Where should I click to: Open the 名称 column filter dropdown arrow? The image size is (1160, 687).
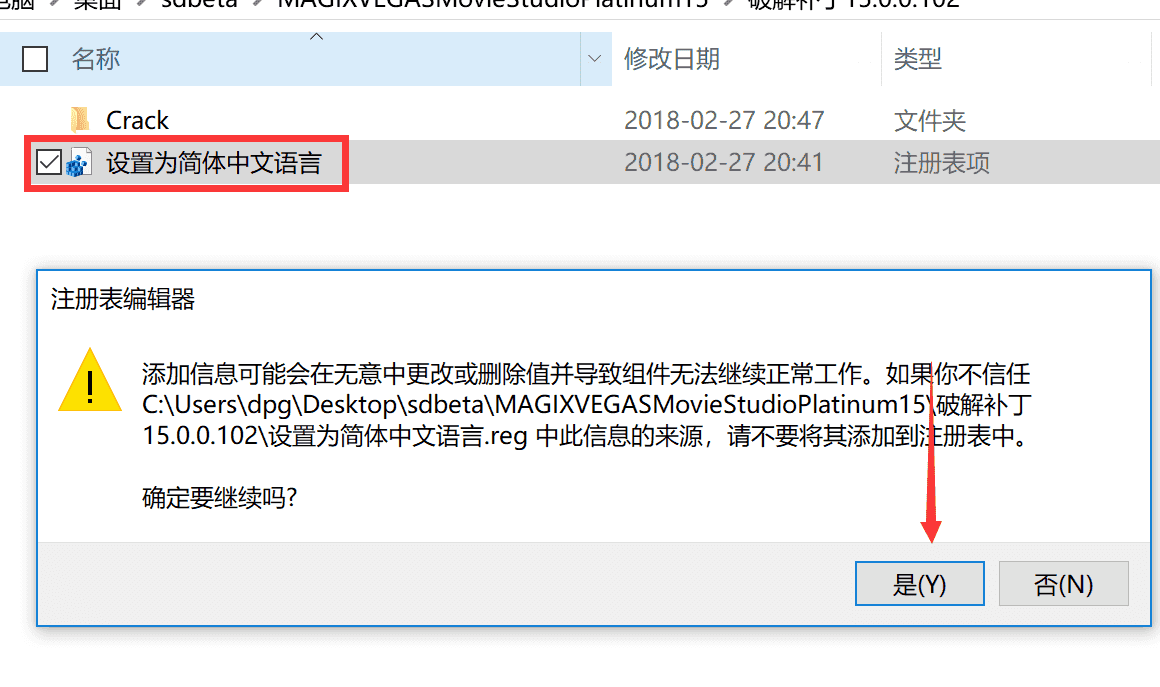pyautogui.click(x=595, y=58)
